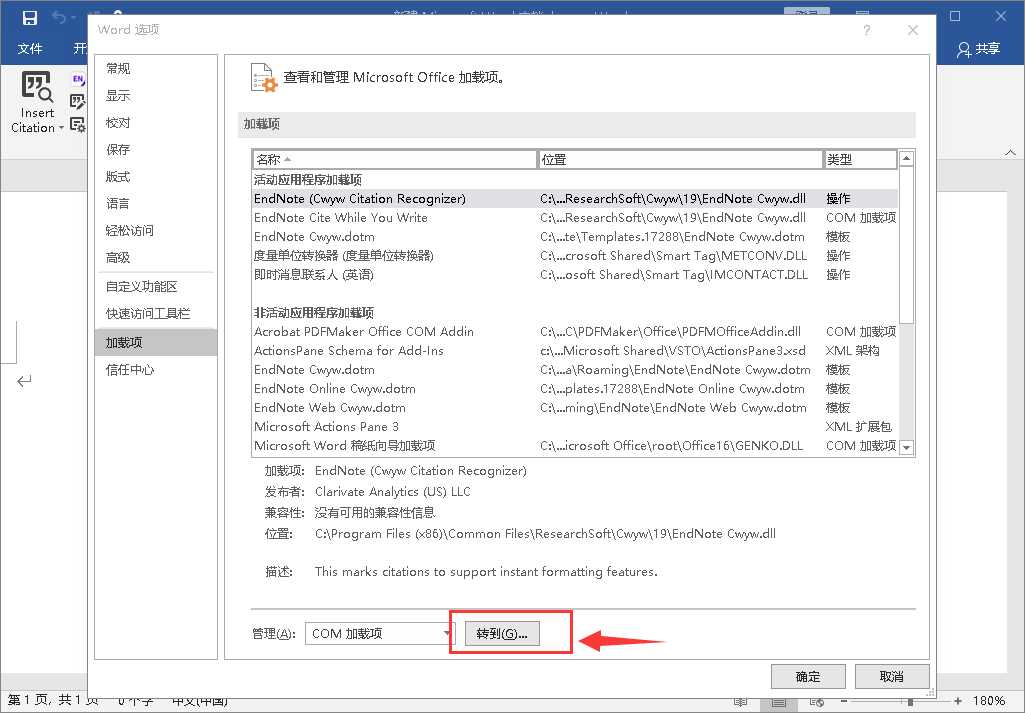This screenshot has height=713, width=1025.
Task: Select the EndNote Web Cwyw.dotm row
Action: click(x=575, y=407)
